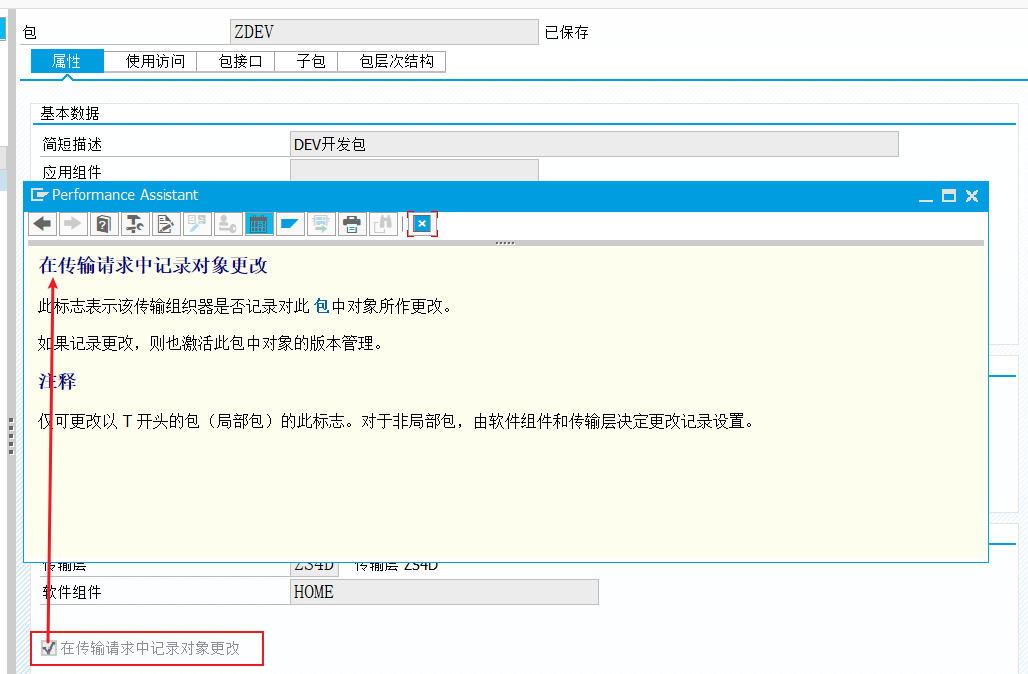1028x674 pixels.
Task: Click the ZDEV package name field
Action: coord(384,32)
